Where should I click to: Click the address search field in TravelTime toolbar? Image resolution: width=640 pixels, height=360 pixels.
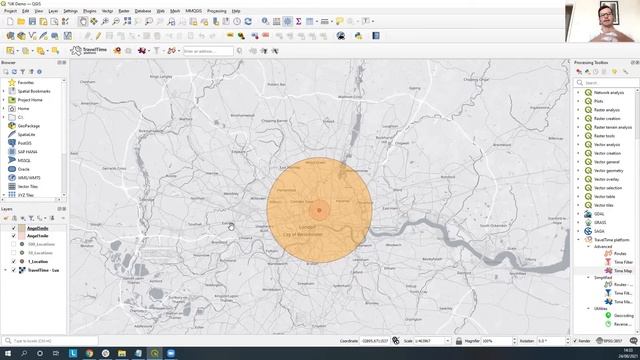point(208,51)
